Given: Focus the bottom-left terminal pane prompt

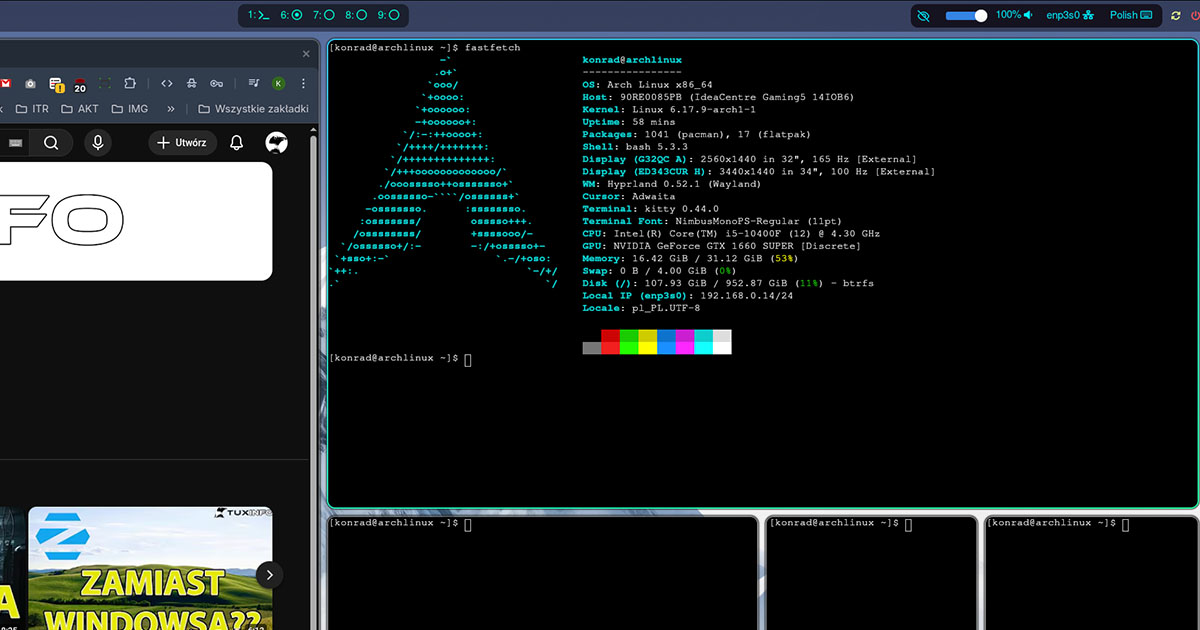Looking at the screenshot, I should pos(400,523).
